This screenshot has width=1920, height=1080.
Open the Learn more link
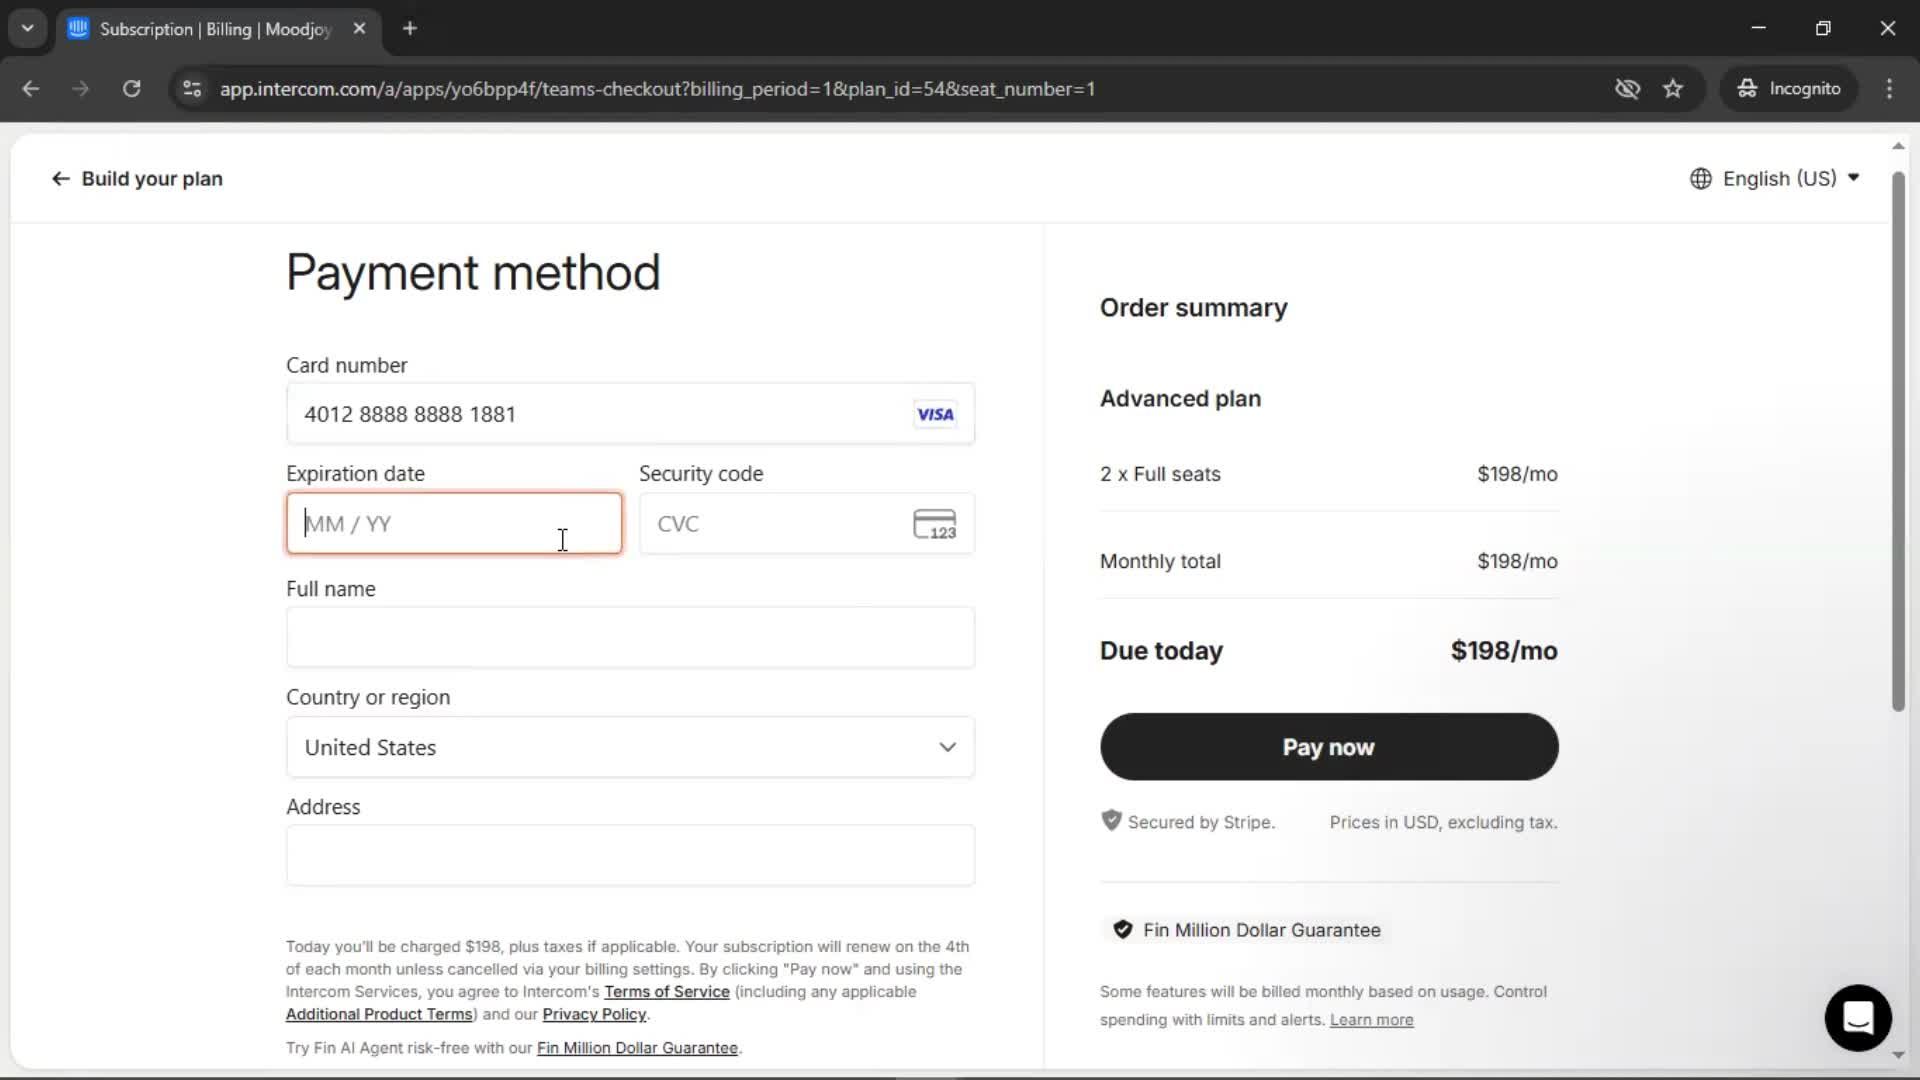coord(1371,1020)
